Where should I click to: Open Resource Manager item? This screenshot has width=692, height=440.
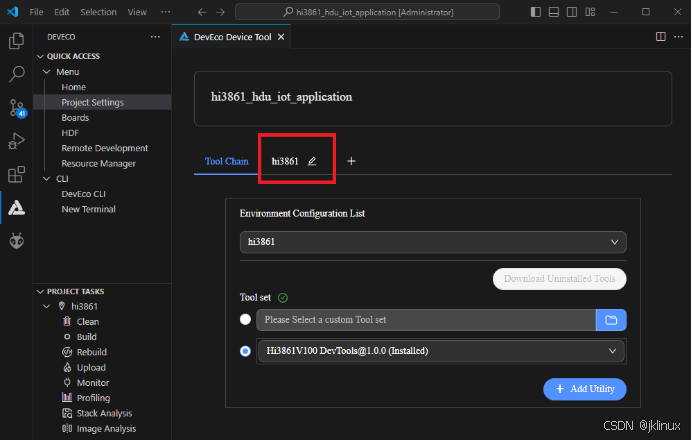[99, 164]
